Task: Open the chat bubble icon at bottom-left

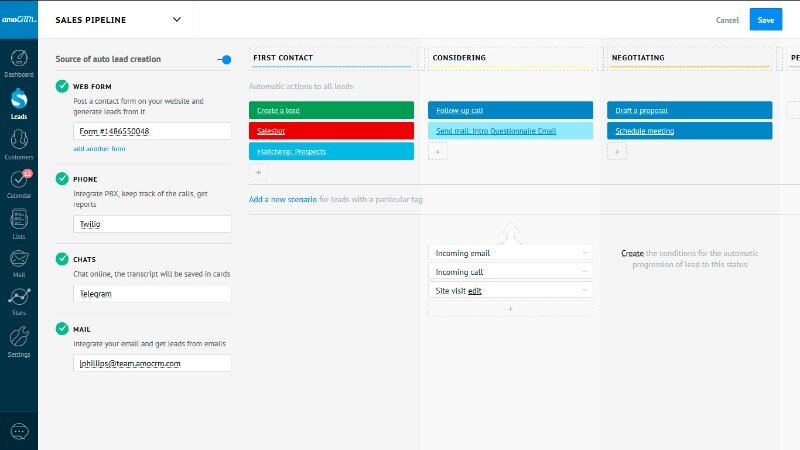Action: pos(18,431)
